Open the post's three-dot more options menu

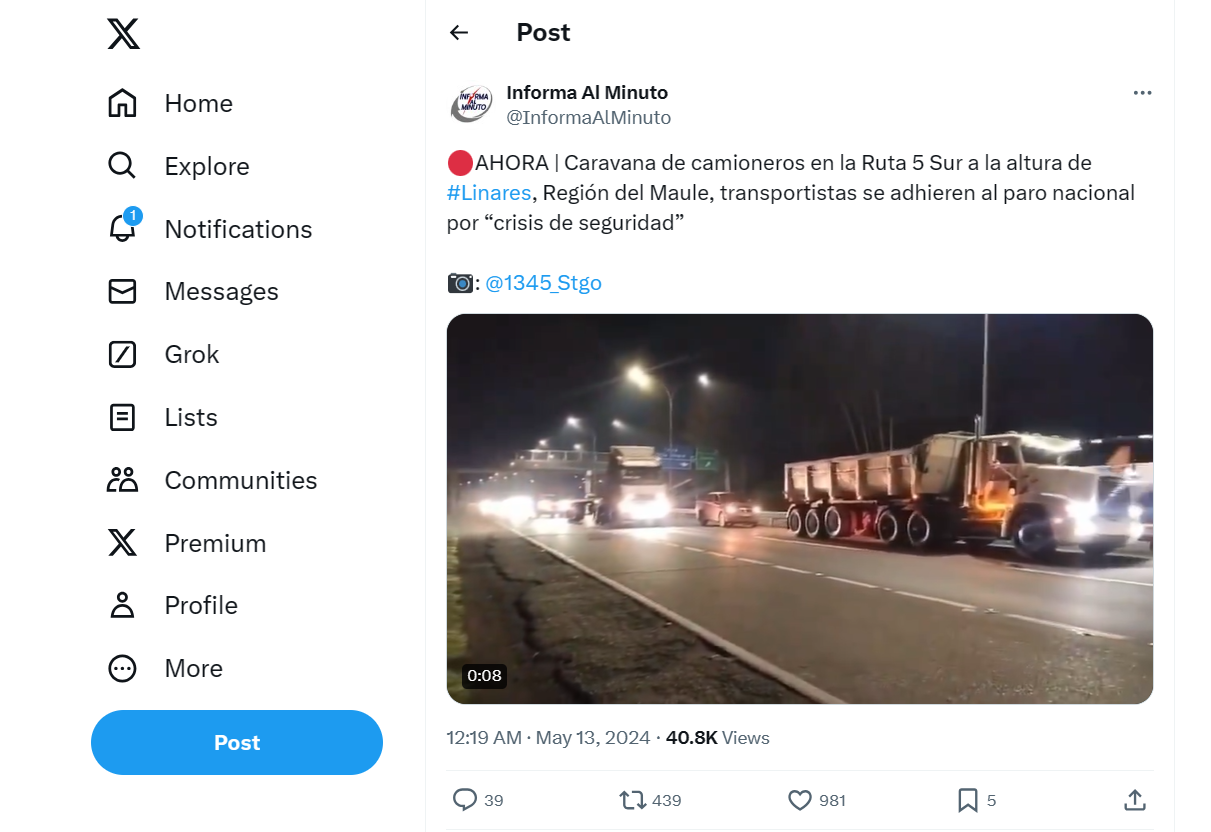(x=1142, y=93)
